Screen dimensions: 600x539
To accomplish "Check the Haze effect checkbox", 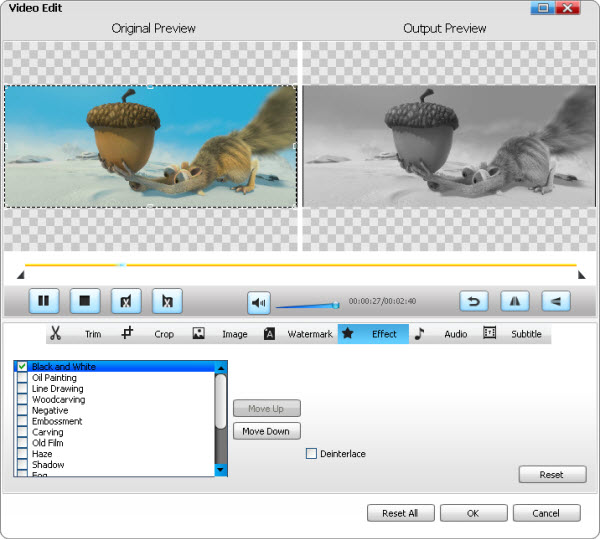I will (x=22, y=454).
